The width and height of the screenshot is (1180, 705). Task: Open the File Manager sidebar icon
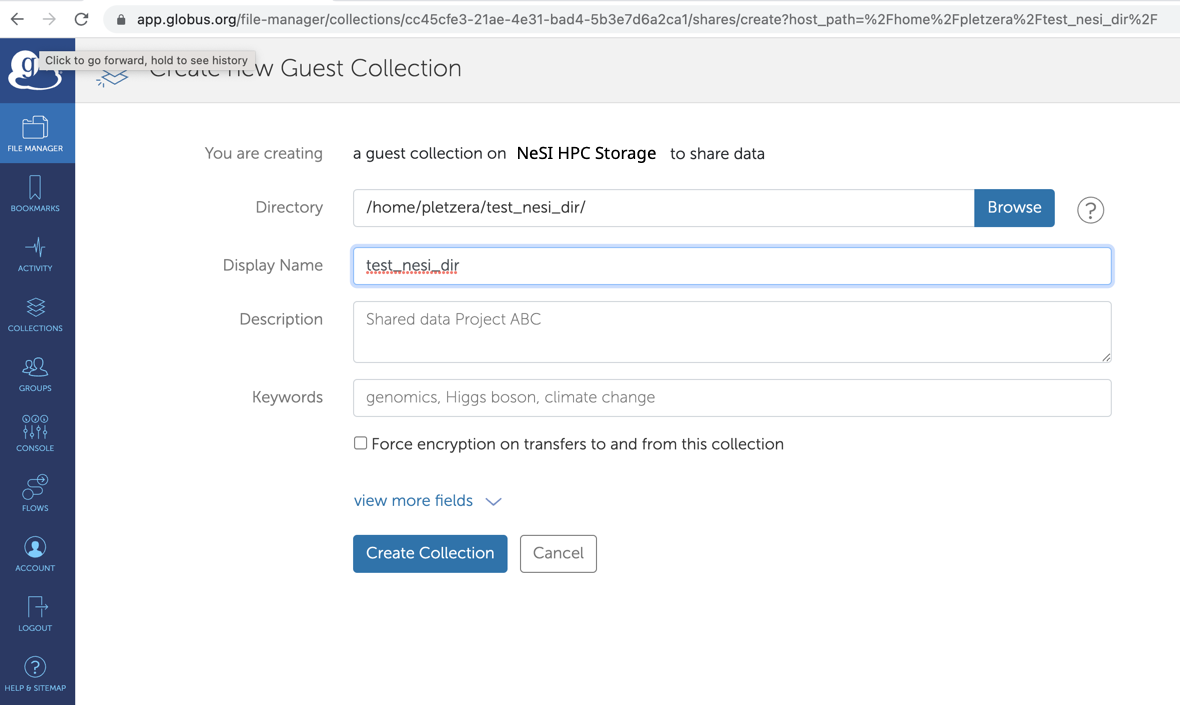click(x=36, y=134)
